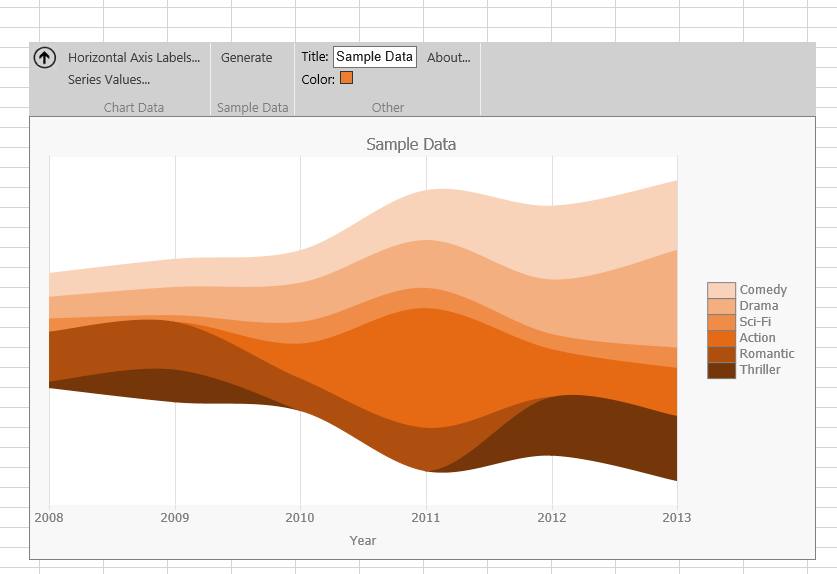Click the circled up-arrow collapse icon
This screenshot has width=837, height=574.
tap(44, 58)
